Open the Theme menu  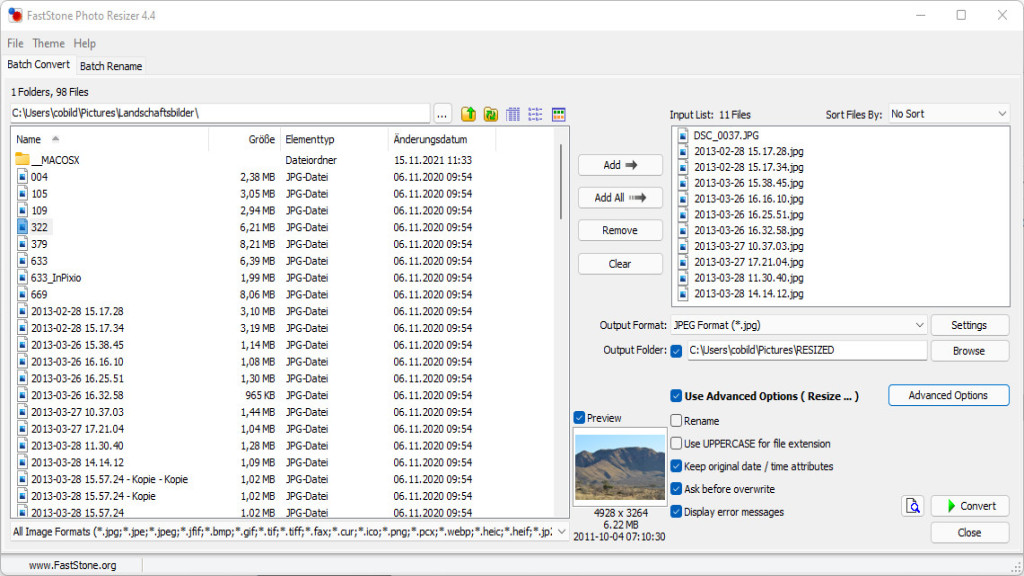coord(48,43)
